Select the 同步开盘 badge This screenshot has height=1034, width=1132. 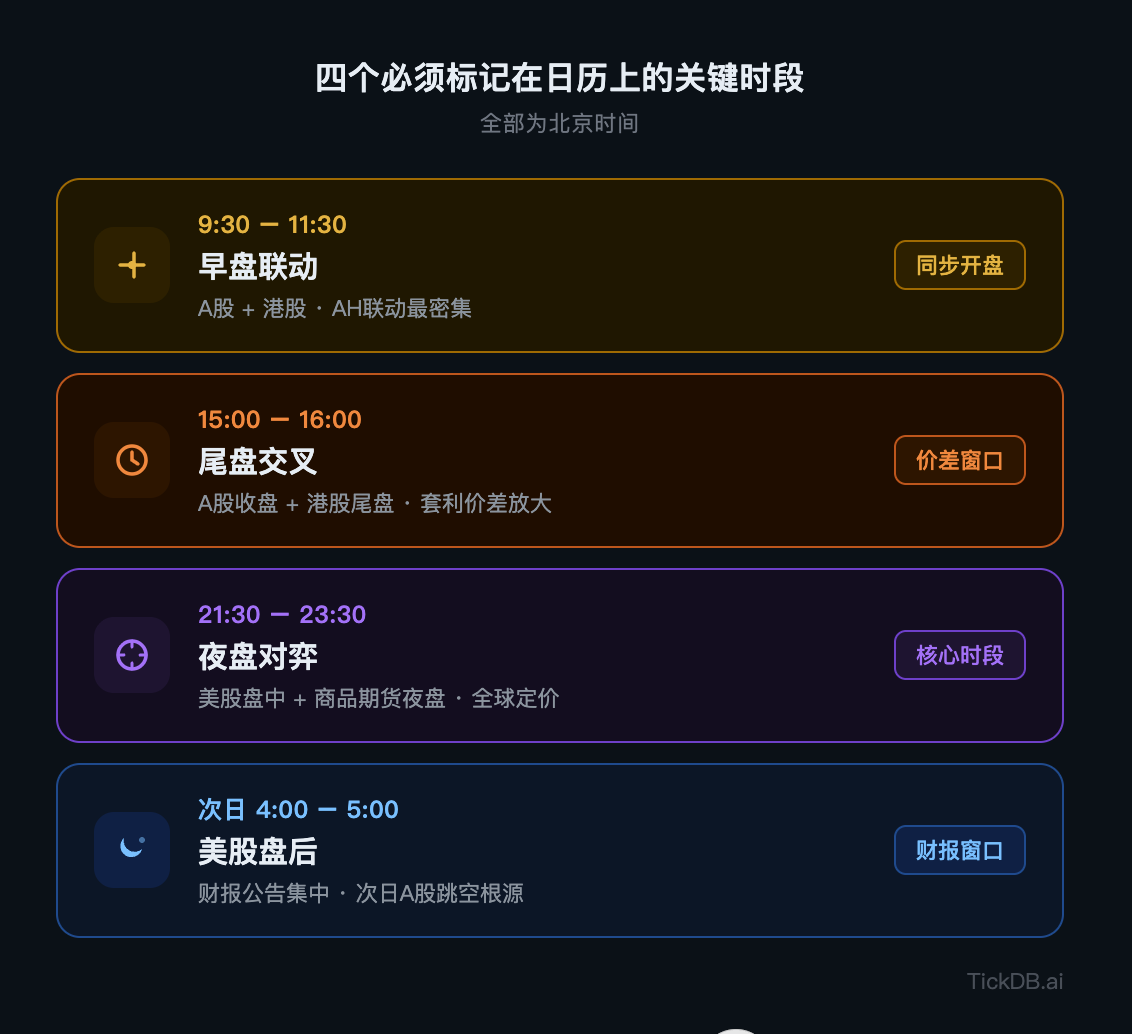[959, 265]
